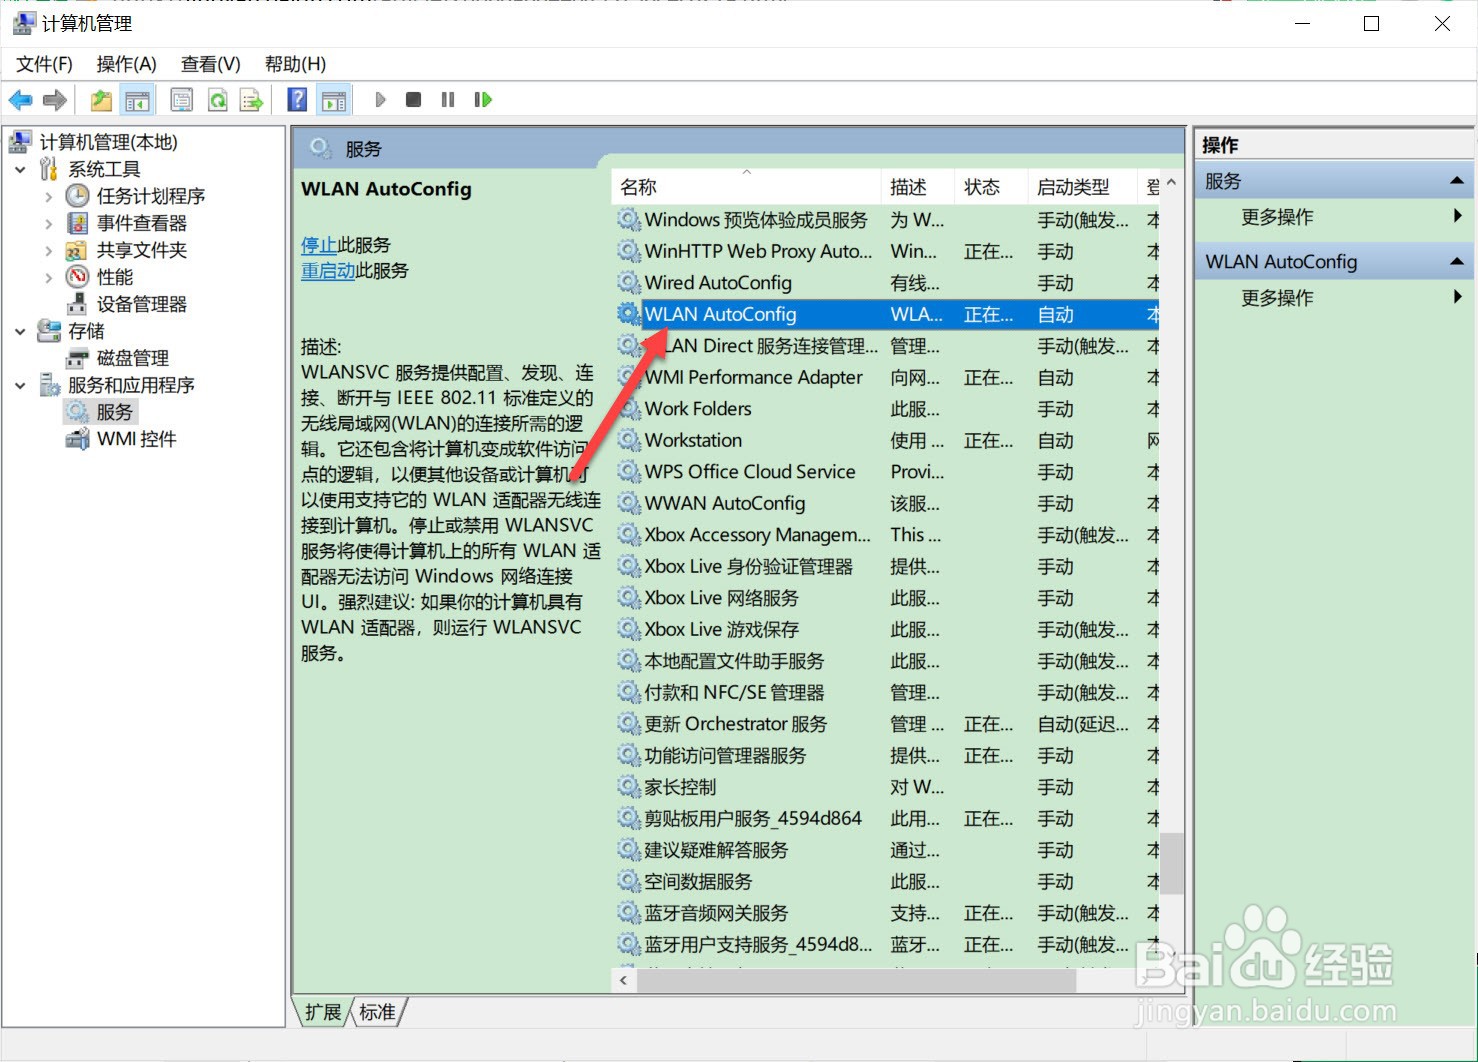Select 服务 node in the tree
Image resolution: width=1478 pixels, height=1062 pixels.
tap(114, 412)
